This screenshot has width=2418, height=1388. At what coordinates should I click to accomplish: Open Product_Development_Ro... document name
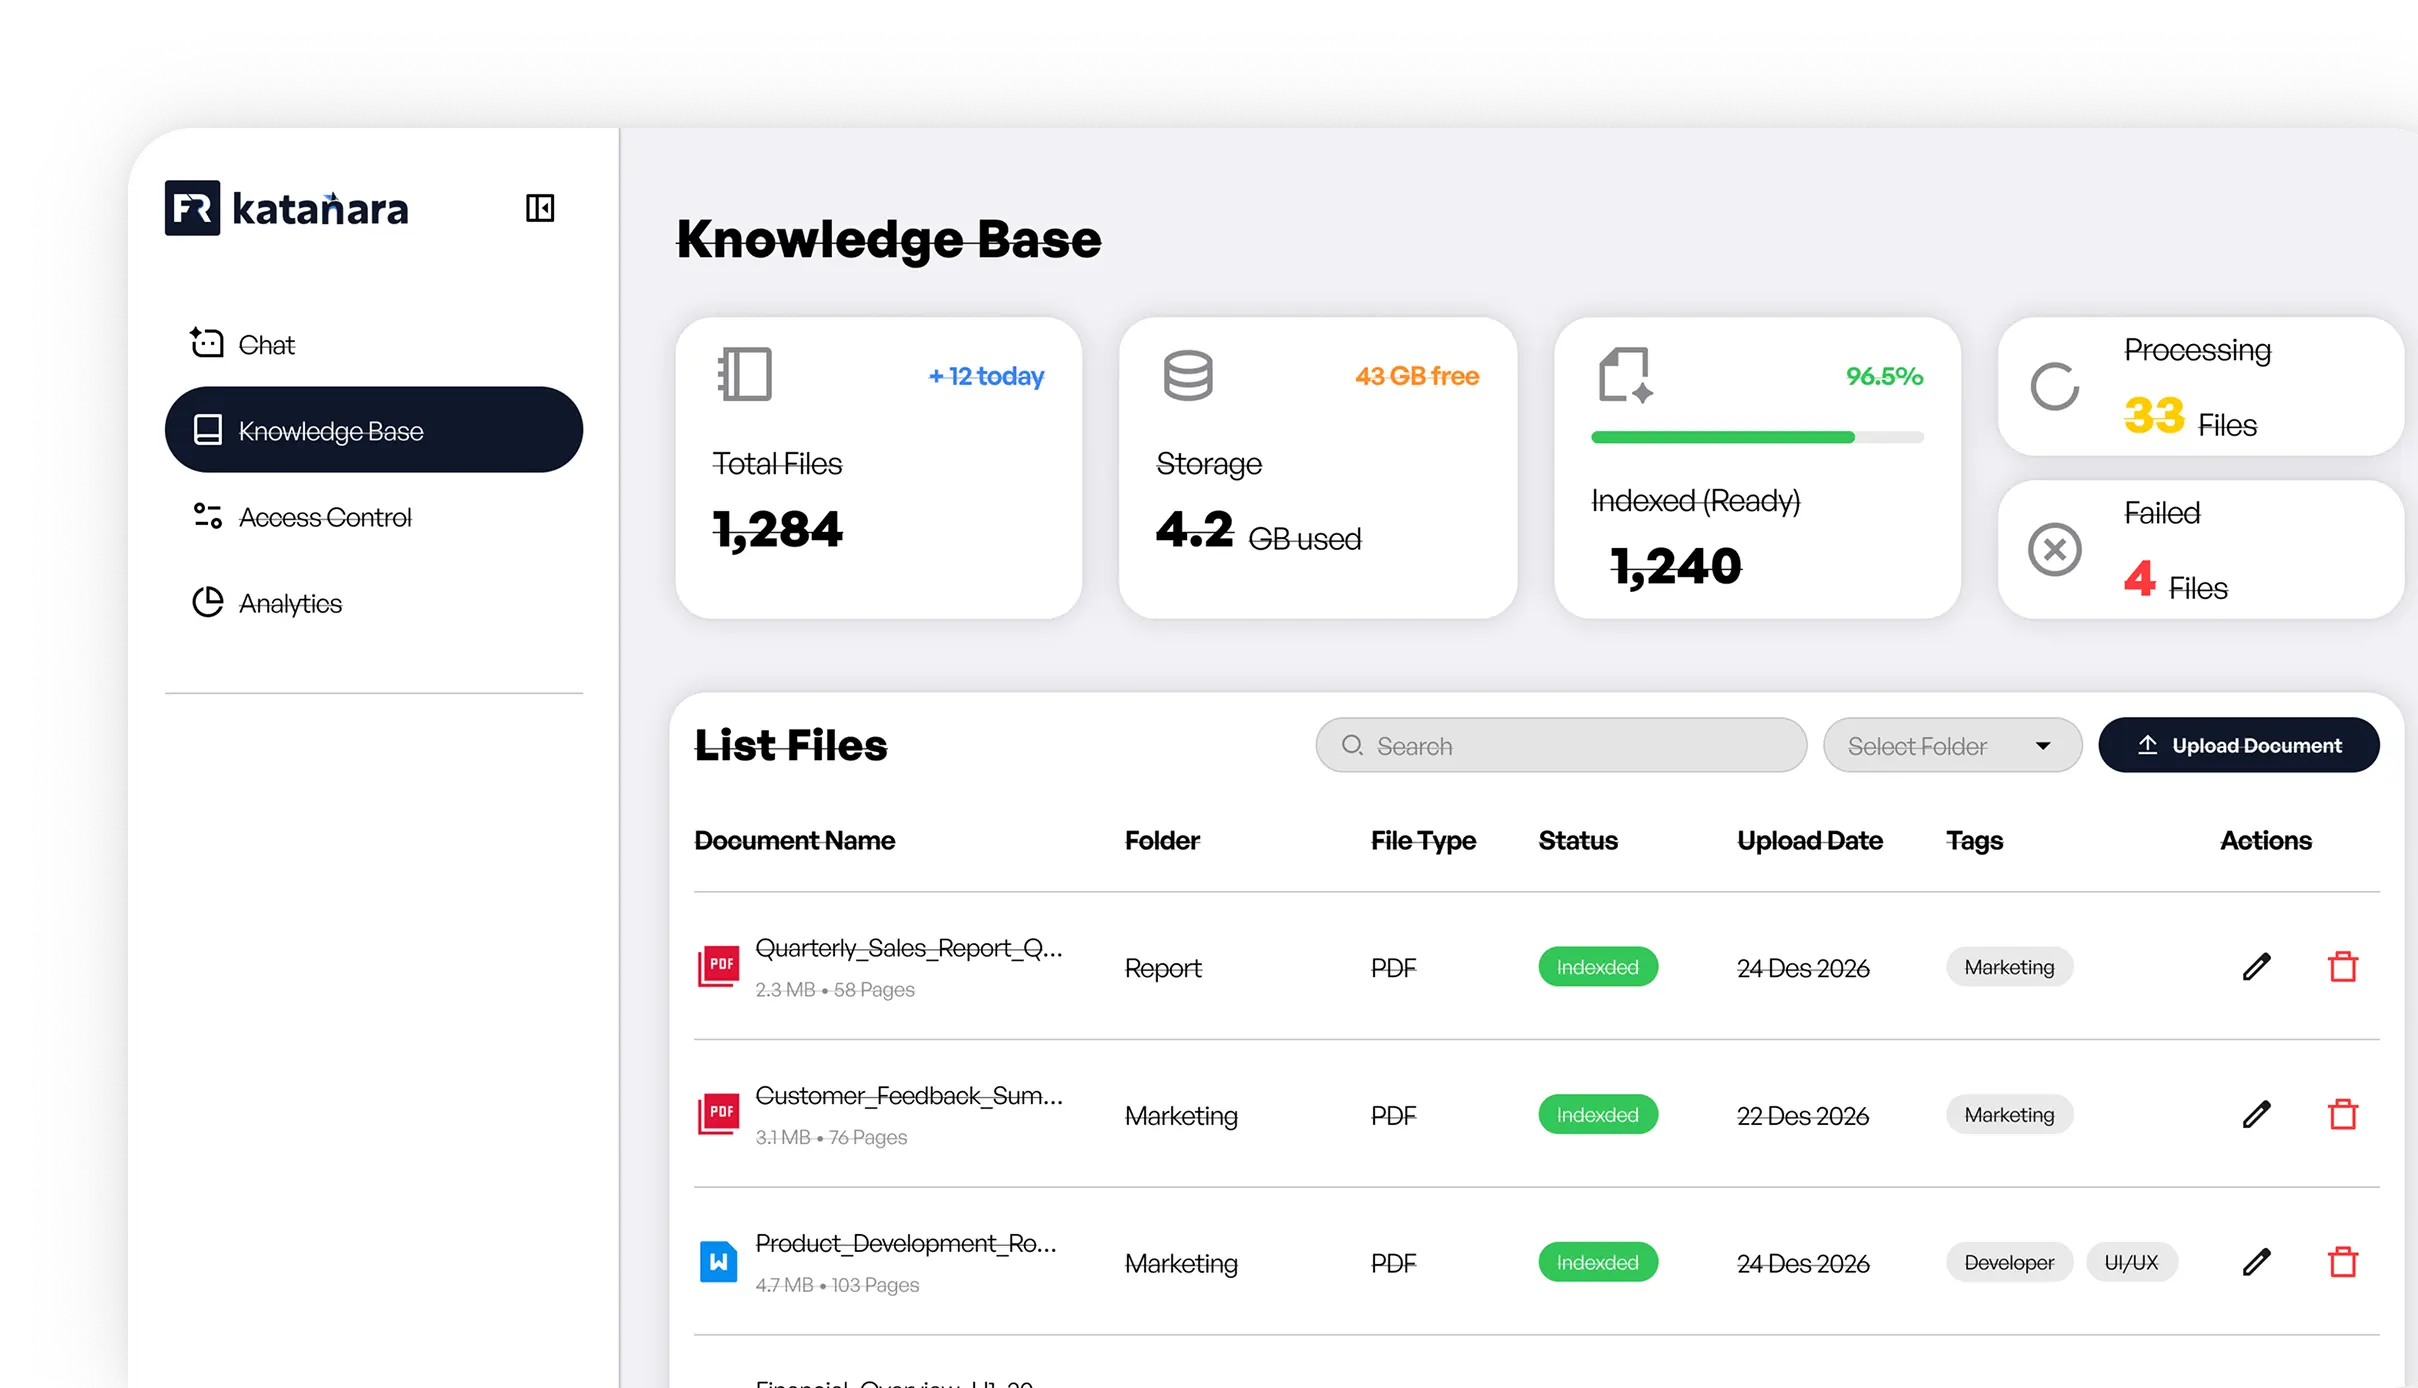click(x=906, y=1243)
